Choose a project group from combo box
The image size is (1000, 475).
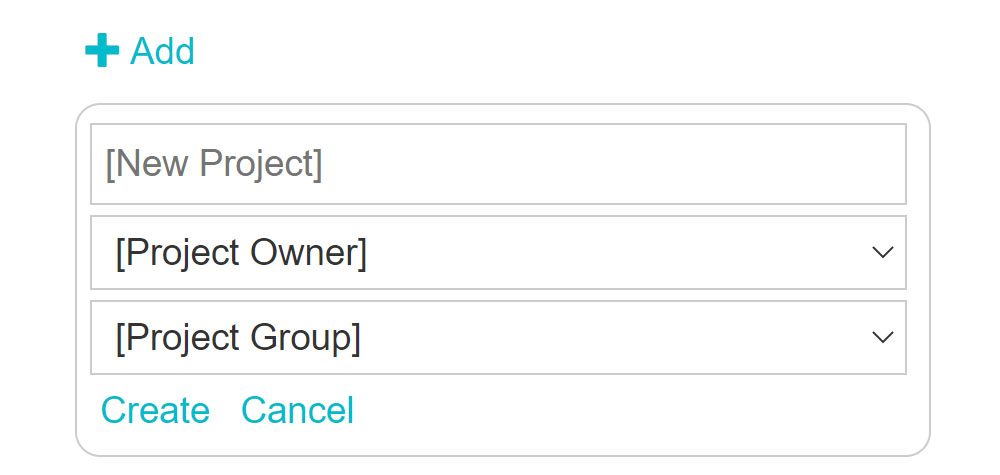pos(498,338)
